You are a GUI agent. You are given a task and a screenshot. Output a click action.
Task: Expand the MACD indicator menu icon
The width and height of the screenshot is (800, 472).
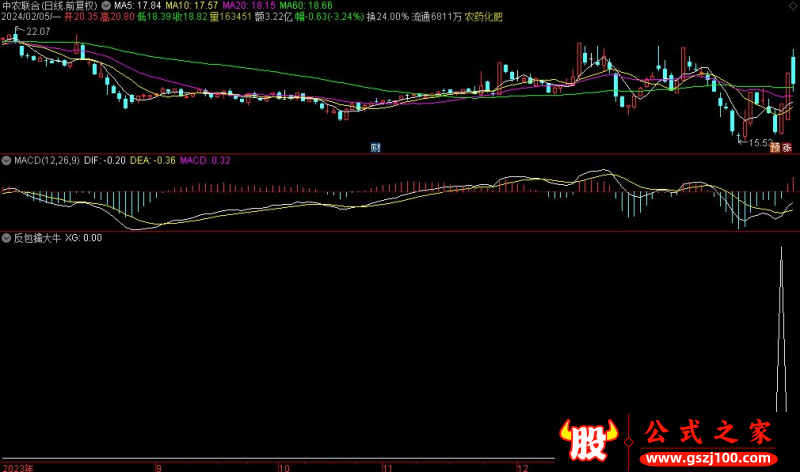click(6, 160)
